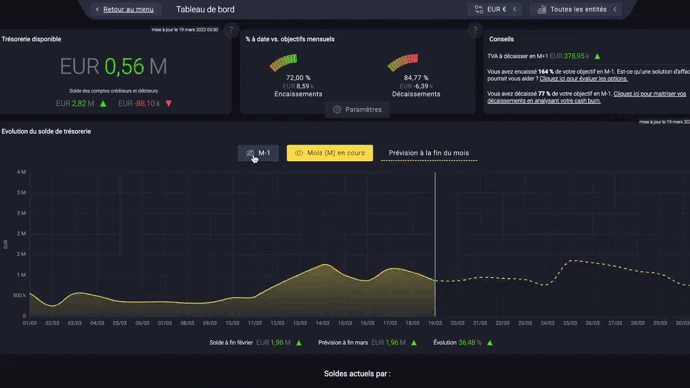Open link to évaluer les options
The image size is (690, 388).
point(584,79)
